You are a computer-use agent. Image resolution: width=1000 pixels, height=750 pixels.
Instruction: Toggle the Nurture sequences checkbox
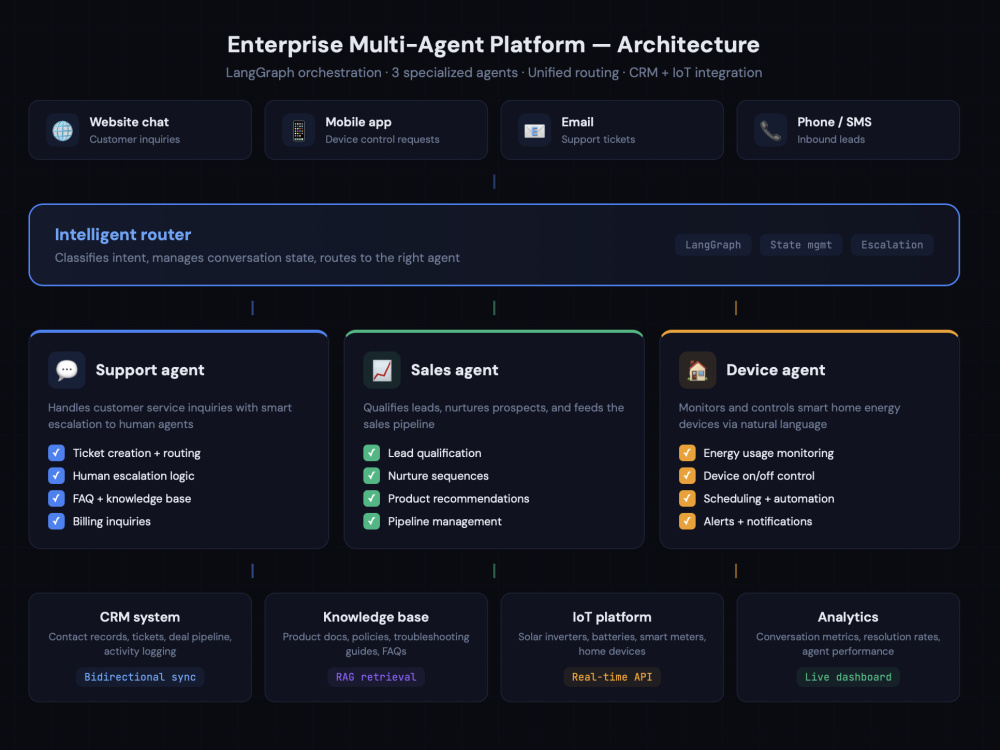tap(371, 476)
